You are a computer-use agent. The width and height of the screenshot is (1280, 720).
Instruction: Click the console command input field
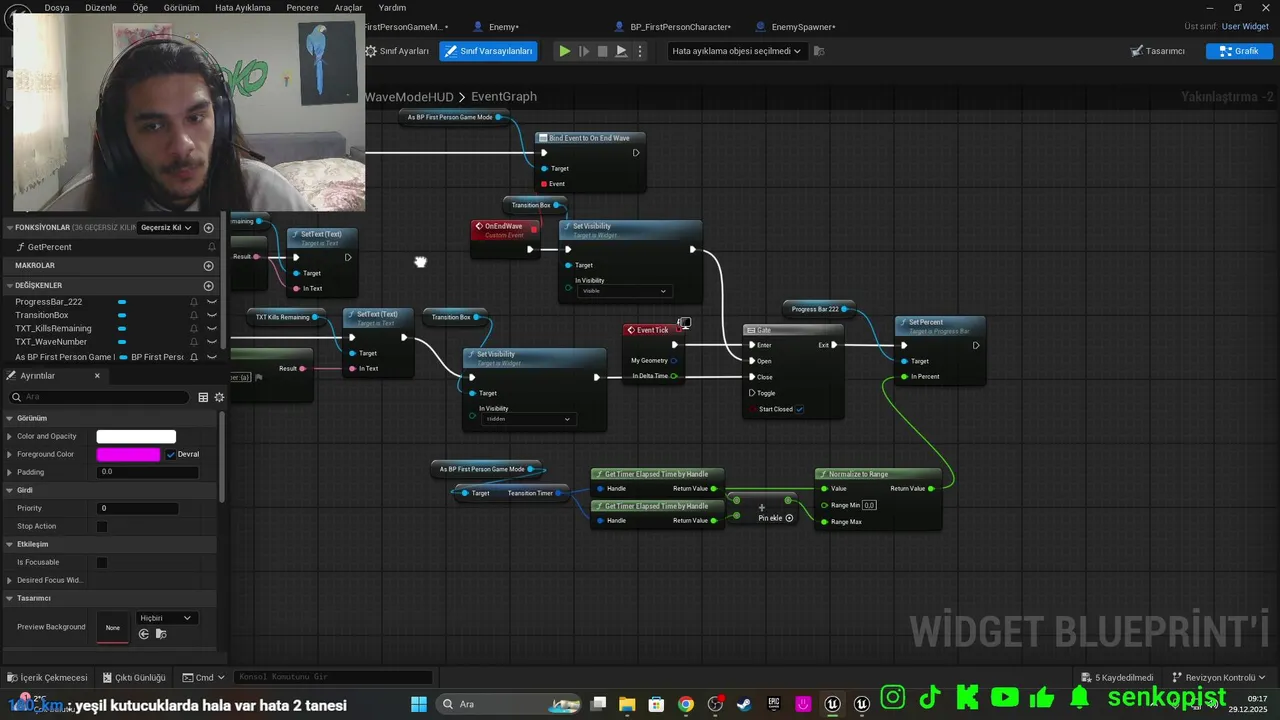pos(334,677)
